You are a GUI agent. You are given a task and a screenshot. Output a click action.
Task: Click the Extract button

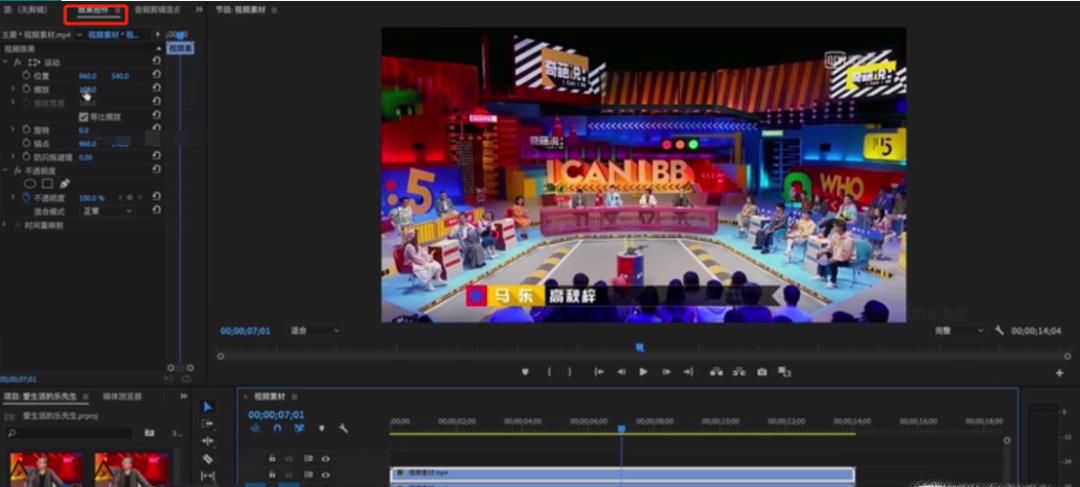[x=739, y=372]
